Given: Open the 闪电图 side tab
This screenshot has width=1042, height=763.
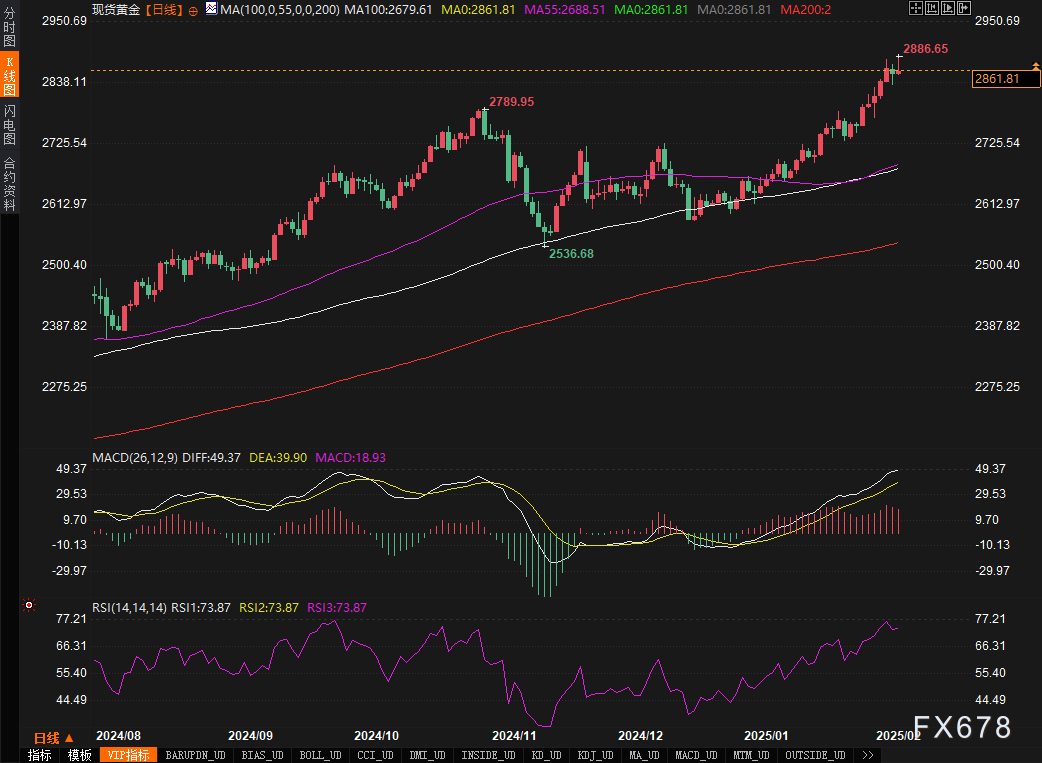Looking at the screenshot, I should [9, 125].
